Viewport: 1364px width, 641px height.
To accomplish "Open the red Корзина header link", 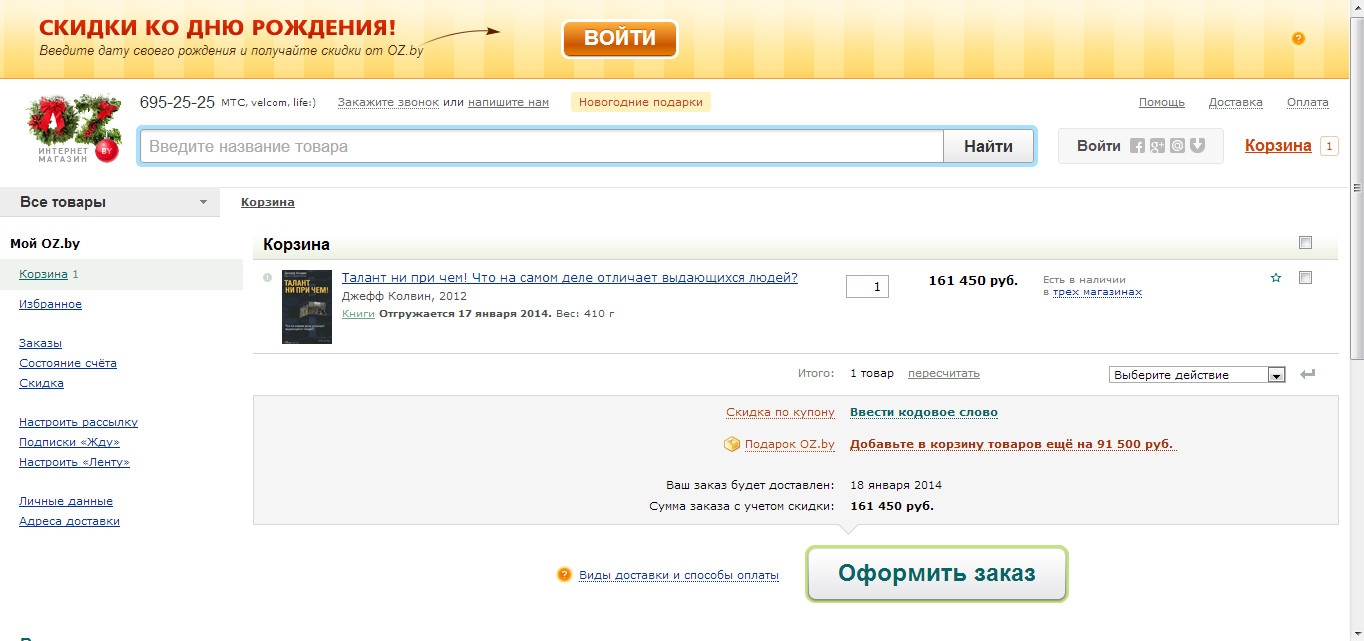I will (1278, 146).
